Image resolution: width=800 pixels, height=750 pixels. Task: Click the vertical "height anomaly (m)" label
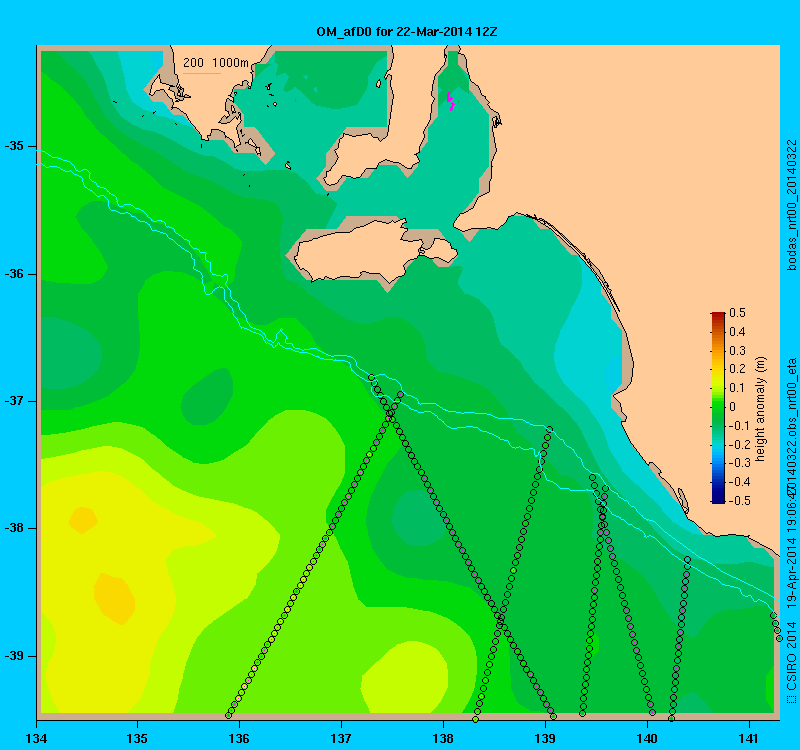pos(761,409)
